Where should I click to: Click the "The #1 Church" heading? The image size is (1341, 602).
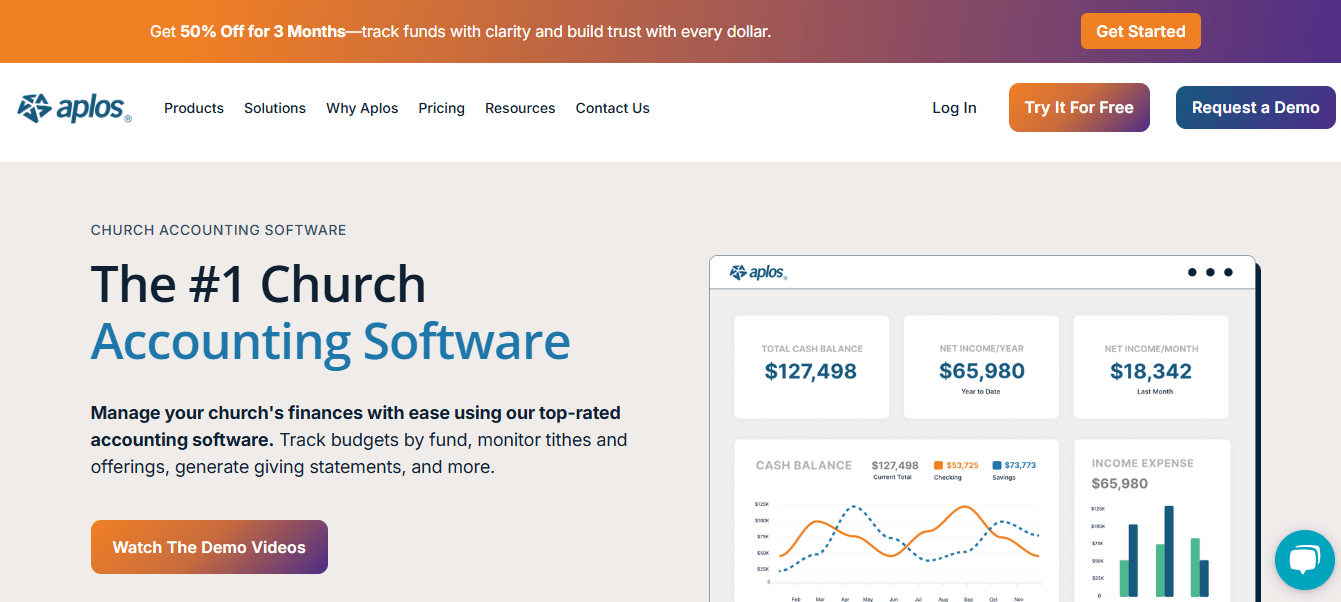pos(258,284)
